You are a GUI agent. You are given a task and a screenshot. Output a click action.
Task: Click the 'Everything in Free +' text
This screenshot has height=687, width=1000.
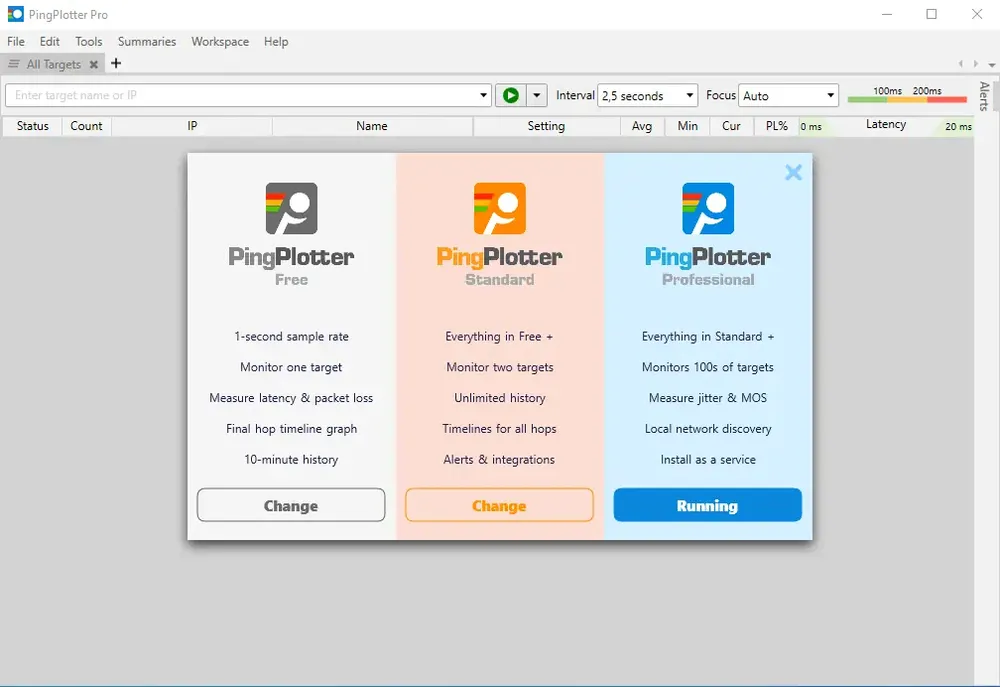tap(499, 337)
